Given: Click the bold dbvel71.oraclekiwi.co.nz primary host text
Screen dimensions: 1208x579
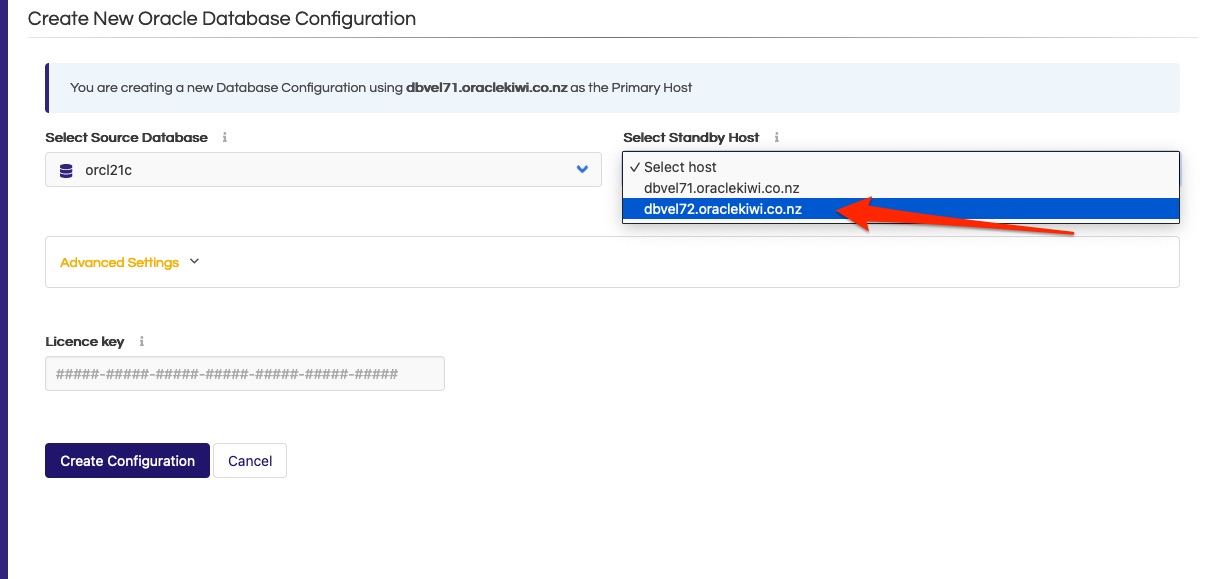Looking at the screenshot, I should 487,88.
